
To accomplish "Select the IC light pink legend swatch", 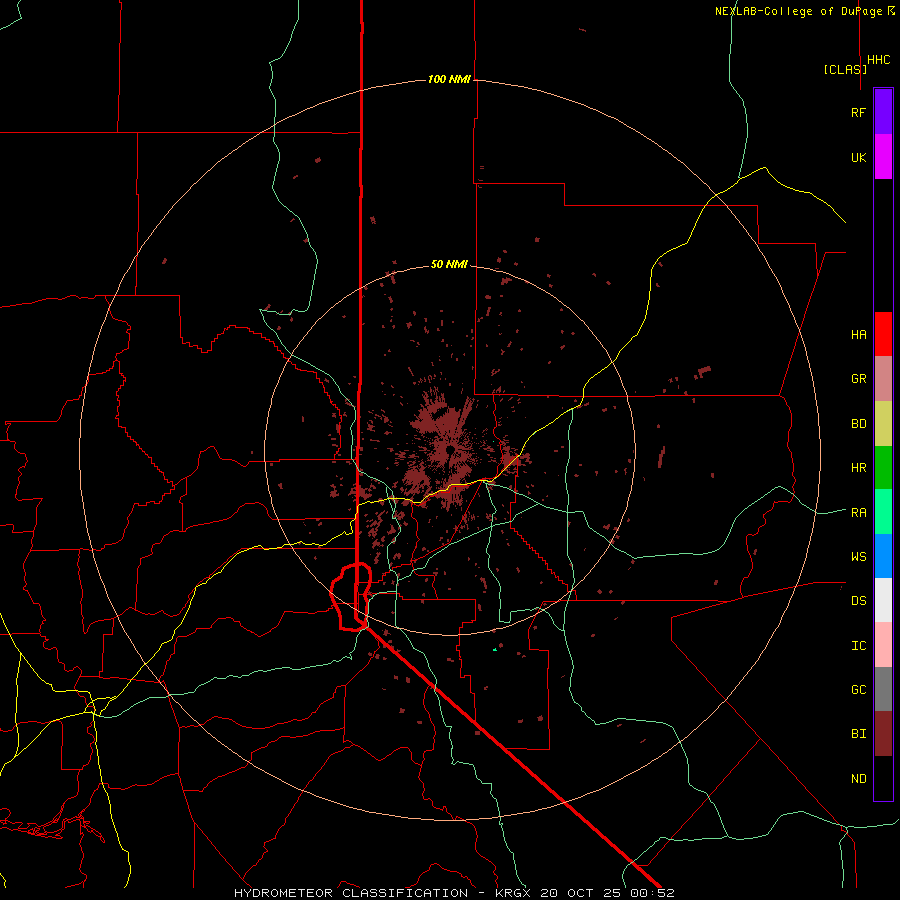I will pos(883,645).
